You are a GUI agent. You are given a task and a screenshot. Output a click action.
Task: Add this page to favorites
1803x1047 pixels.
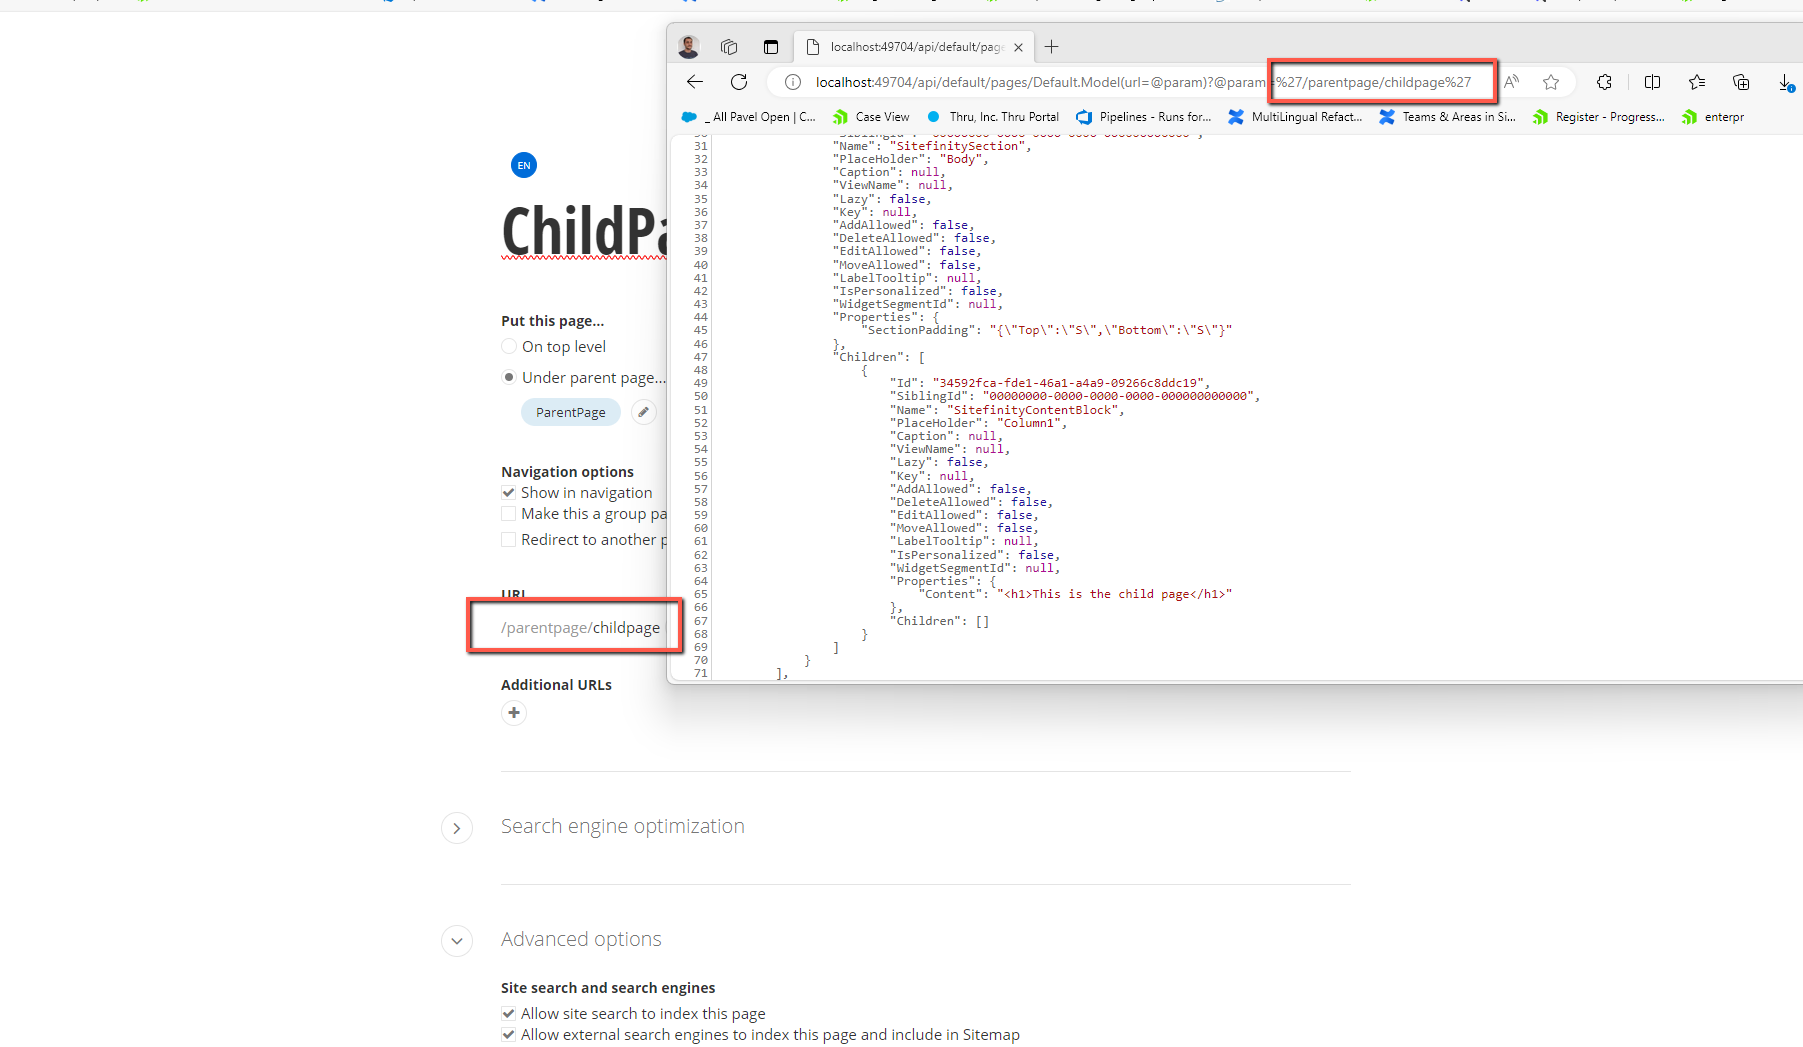[1551, 82]
